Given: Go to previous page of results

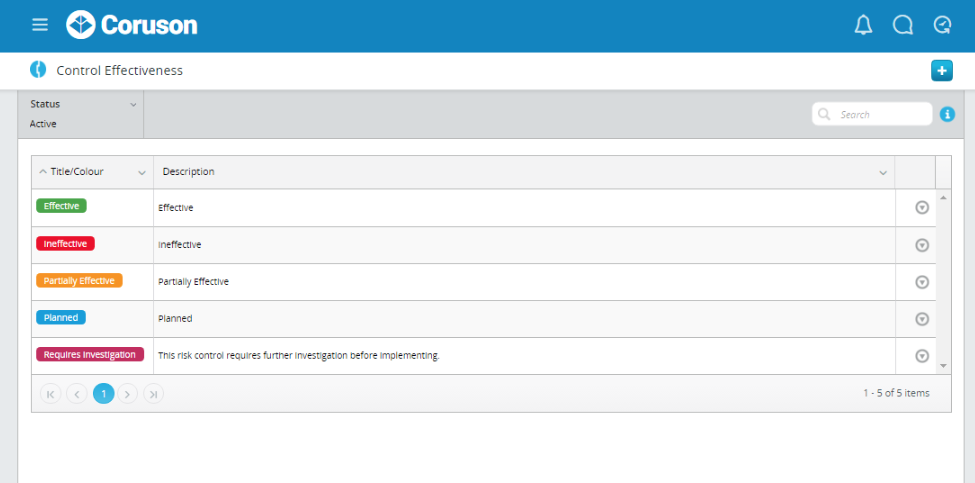Looking at the screenshot, I should tap(76, 393).
